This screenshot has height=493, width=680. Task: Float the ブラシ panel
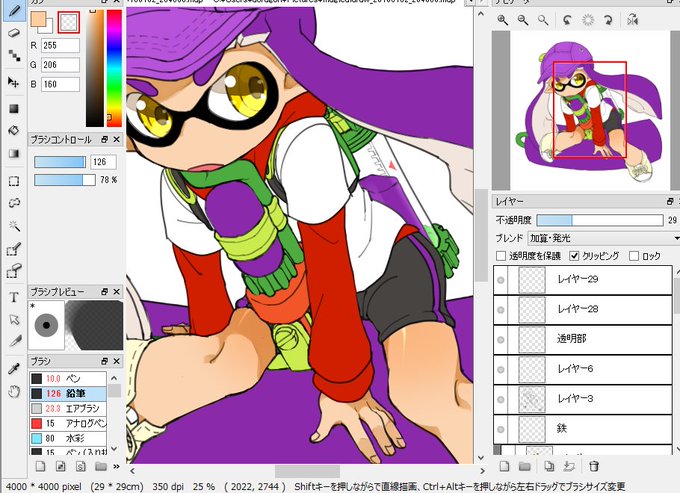click(x=105, y=361)
